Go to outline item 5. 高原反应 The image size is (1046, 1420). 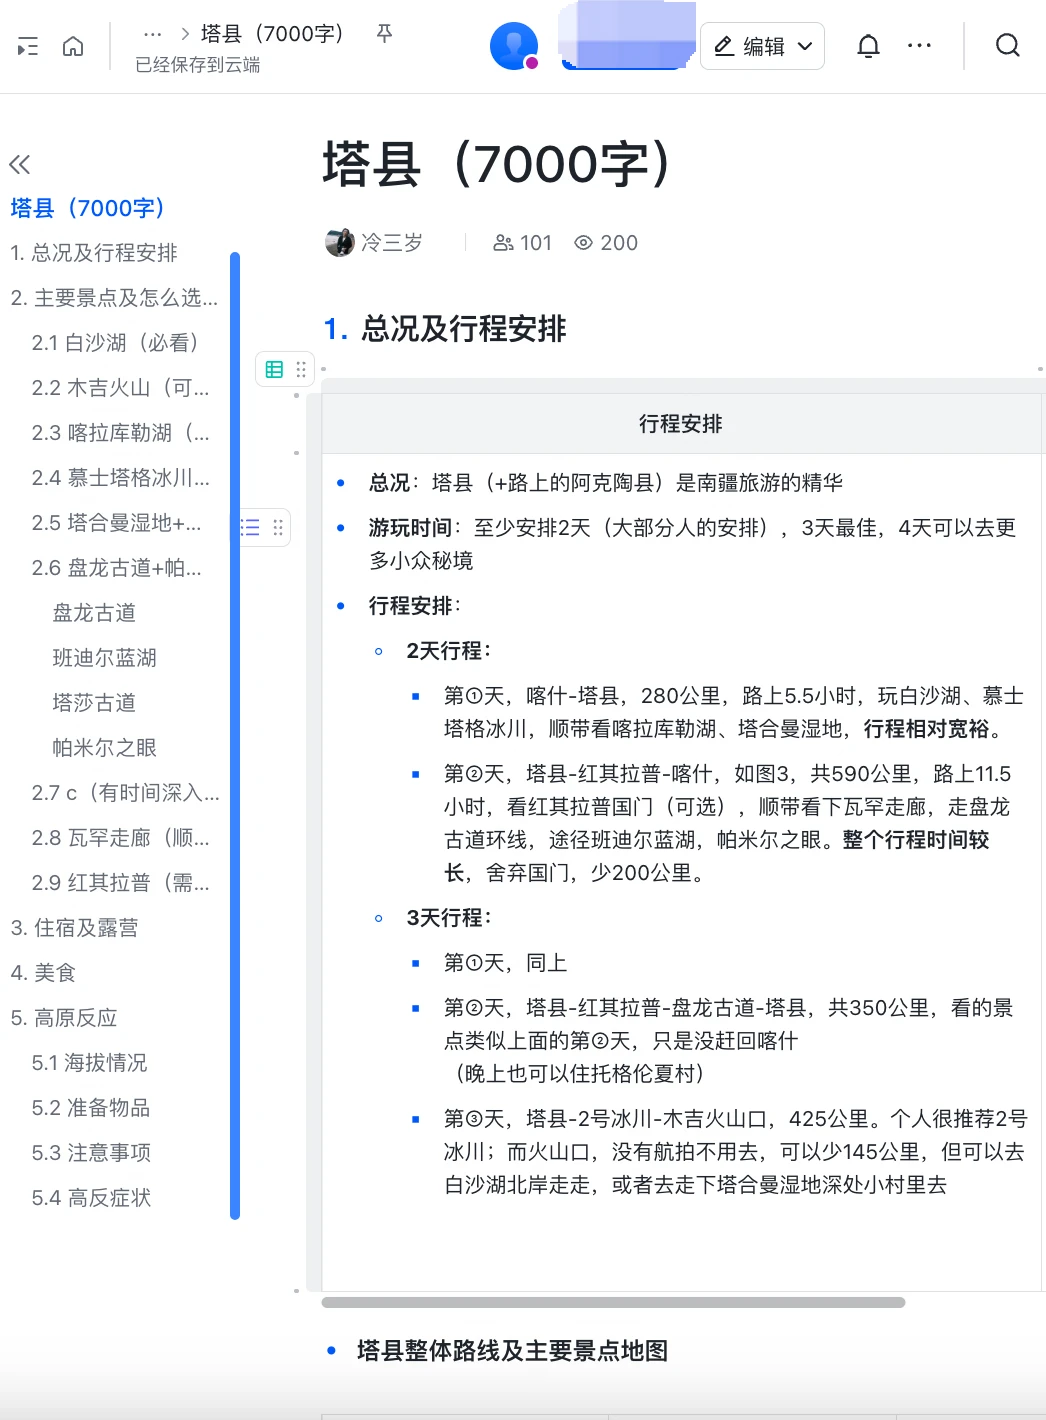click(x=64, y=1018)
